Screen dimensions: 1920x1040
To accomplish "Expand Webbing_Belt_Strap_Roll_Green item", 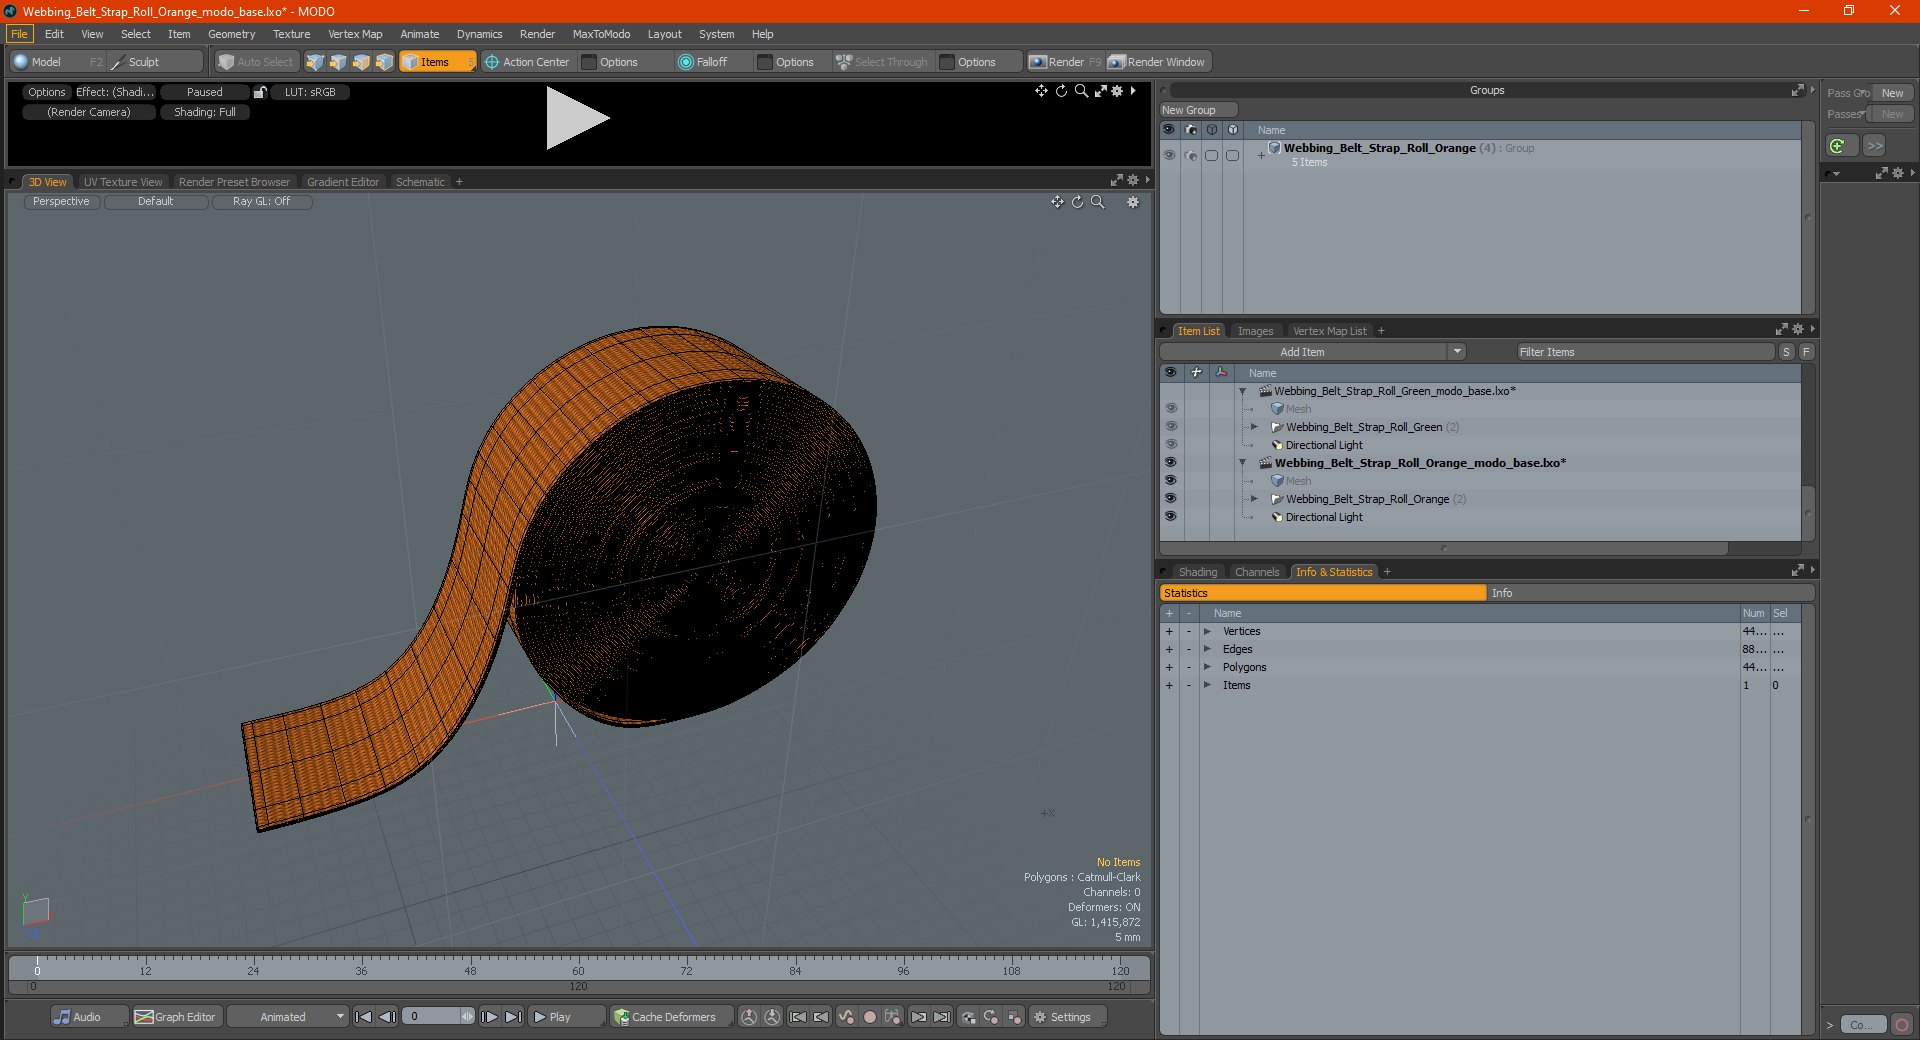I will tap(1255, 427).
